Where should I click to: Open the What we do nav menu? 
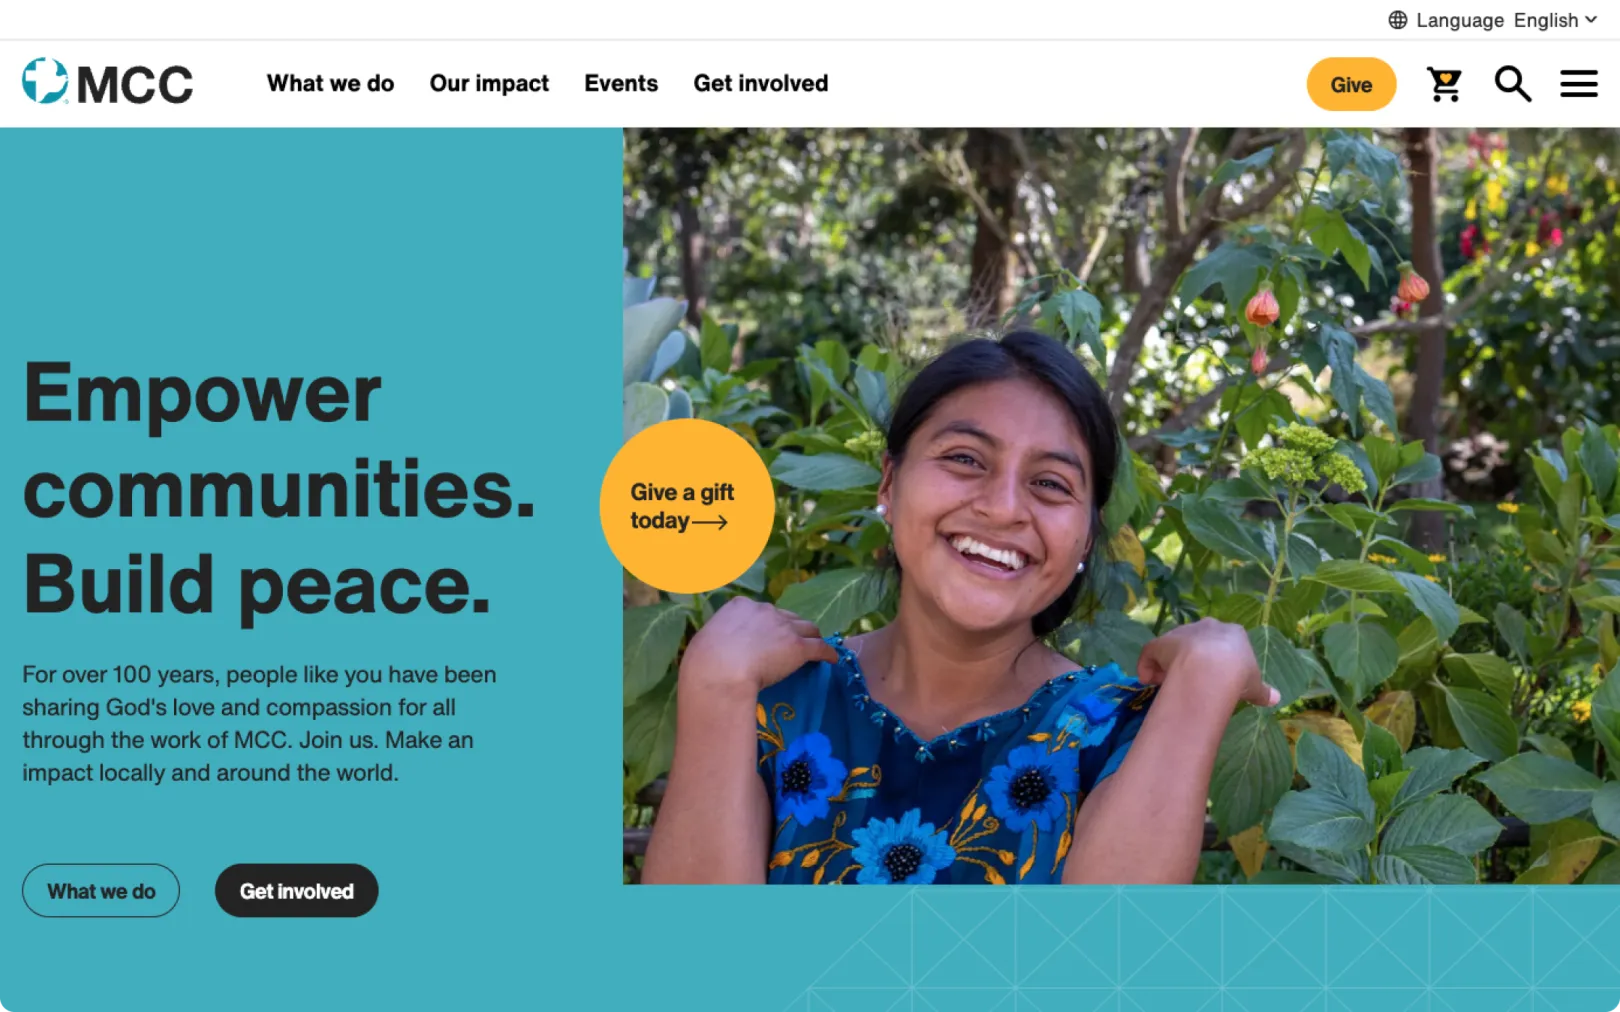330,83
